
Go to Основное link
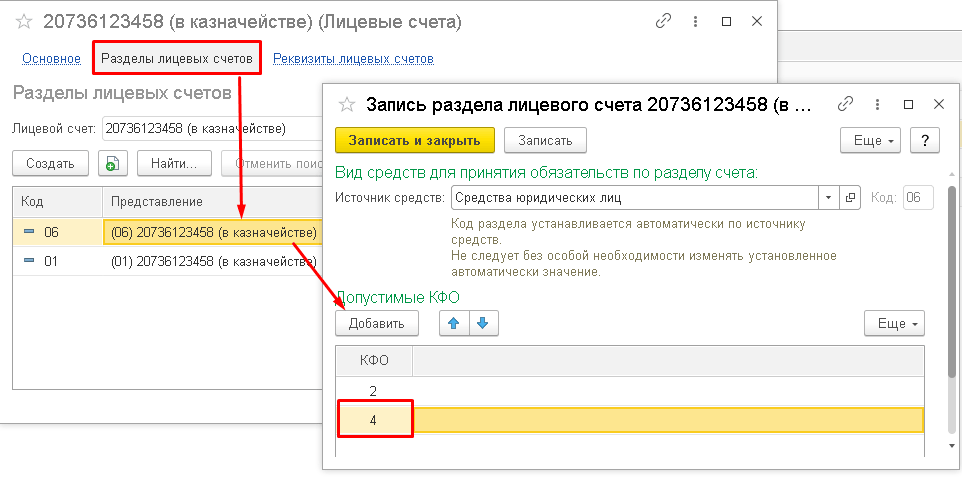click(51, 58)
